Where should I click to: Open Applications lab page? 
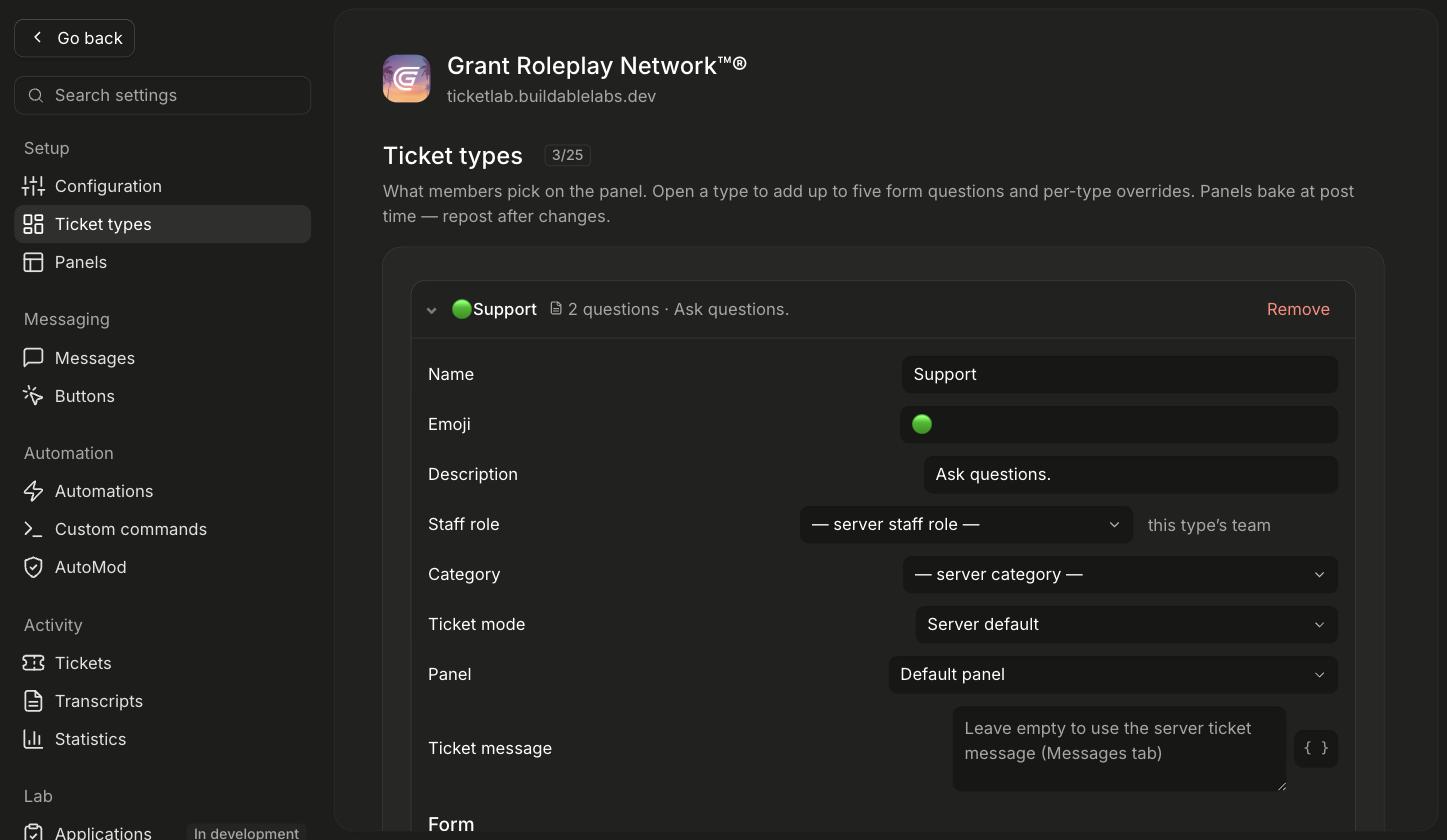pyautogui.click(x=162, y=830)
